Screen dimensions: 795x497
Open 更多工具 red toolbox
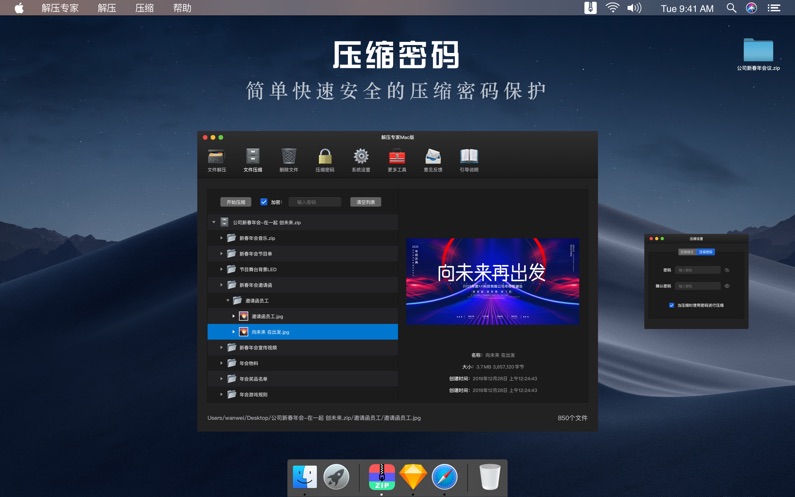pyautogui.click(x=397, y=158)
